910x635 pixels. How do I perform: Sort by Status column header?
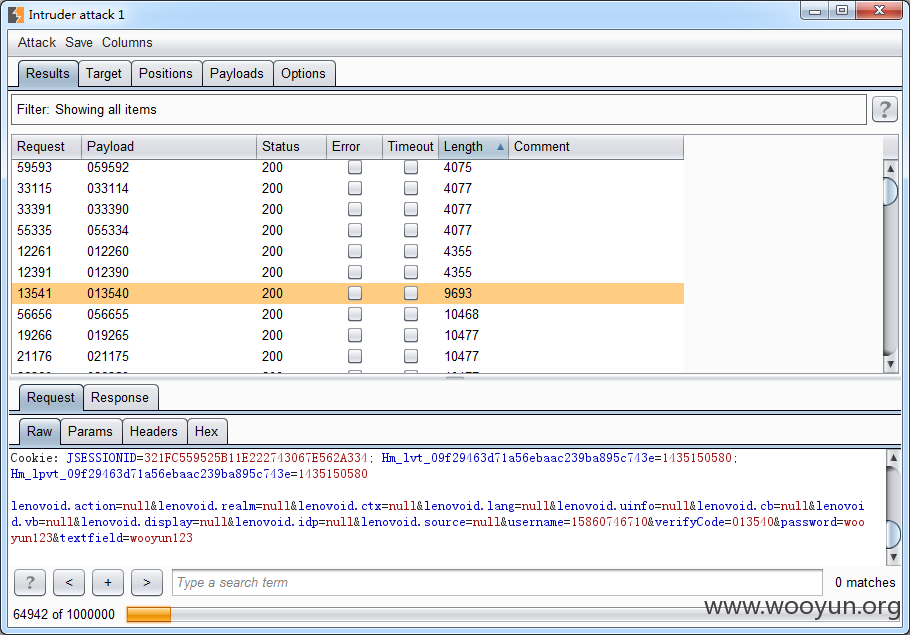(x=291, y=147)
